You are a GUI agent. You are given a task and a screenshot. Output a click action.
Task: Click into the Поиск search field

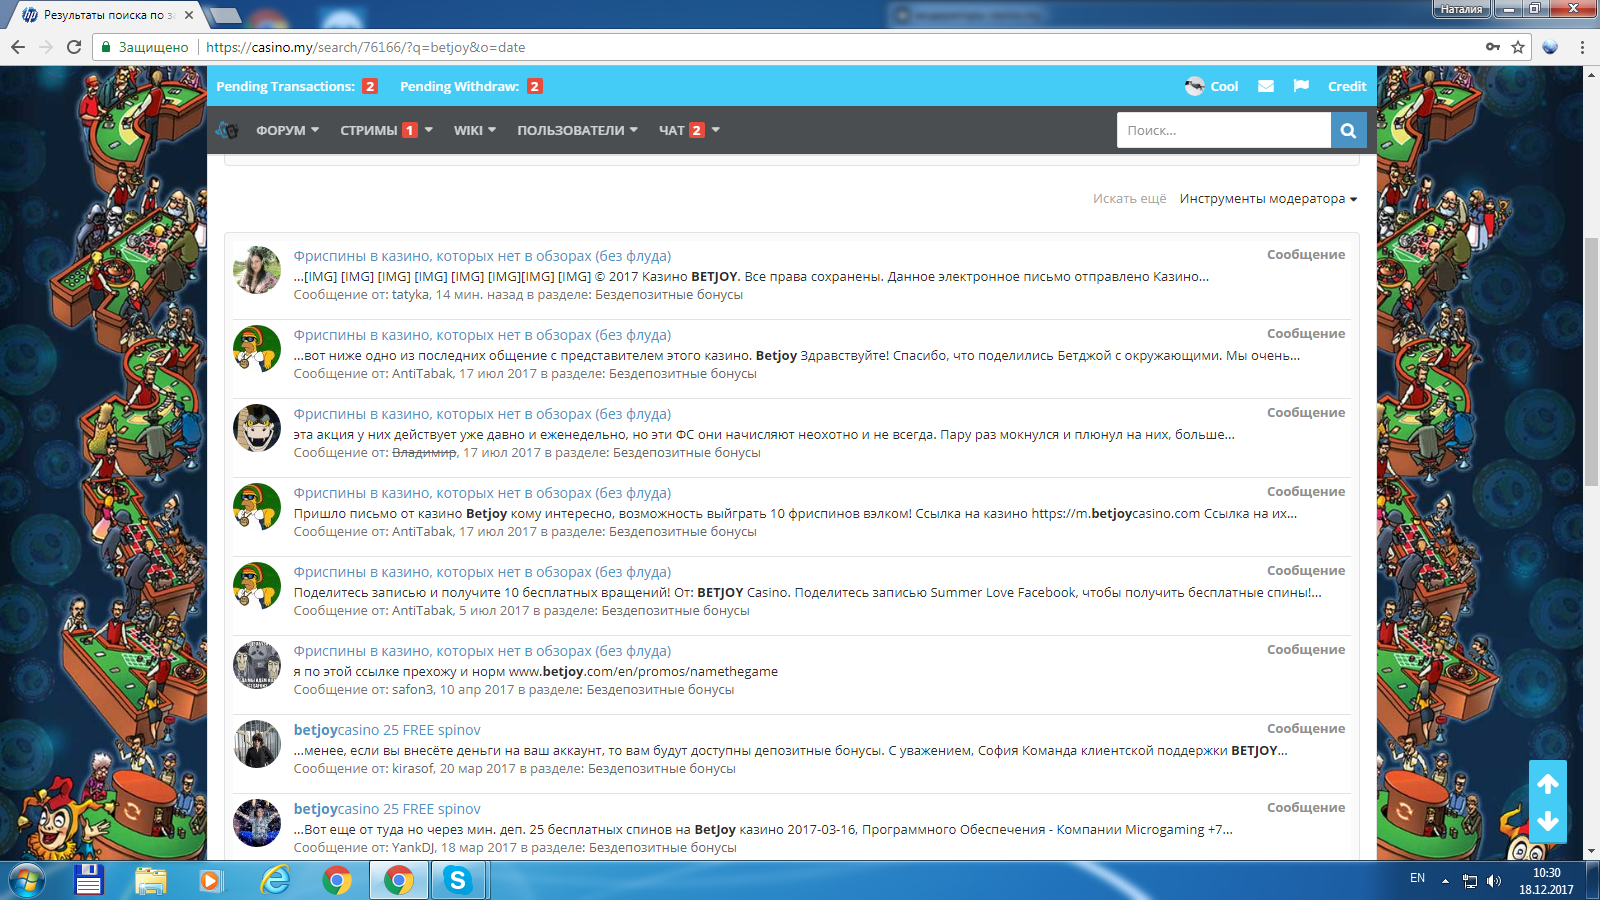click(1223, 130)
